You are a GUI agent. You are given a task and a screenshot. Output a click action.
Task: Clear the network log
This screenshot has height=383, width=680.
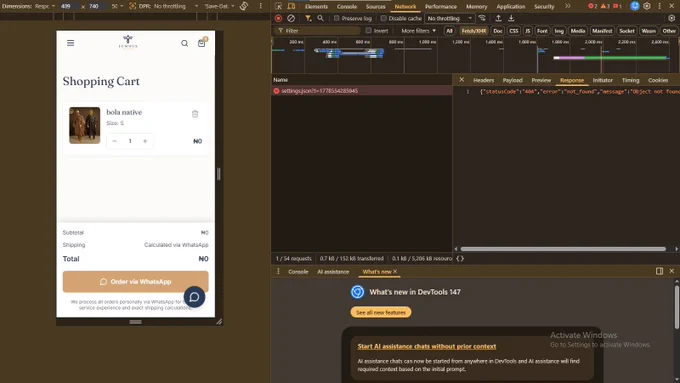point(291,18)
